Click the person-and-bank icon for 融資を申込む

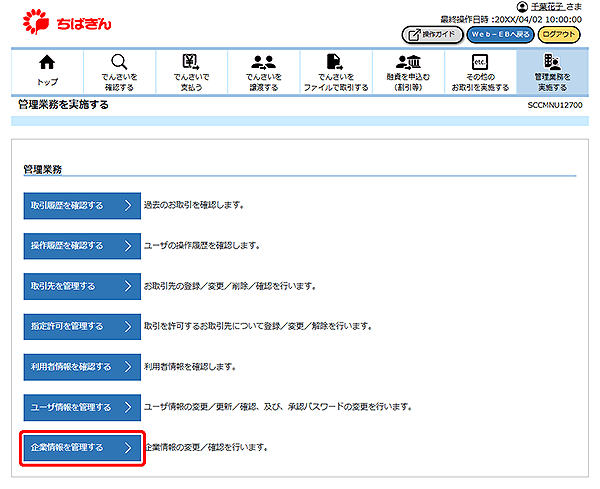click(408, 62)
